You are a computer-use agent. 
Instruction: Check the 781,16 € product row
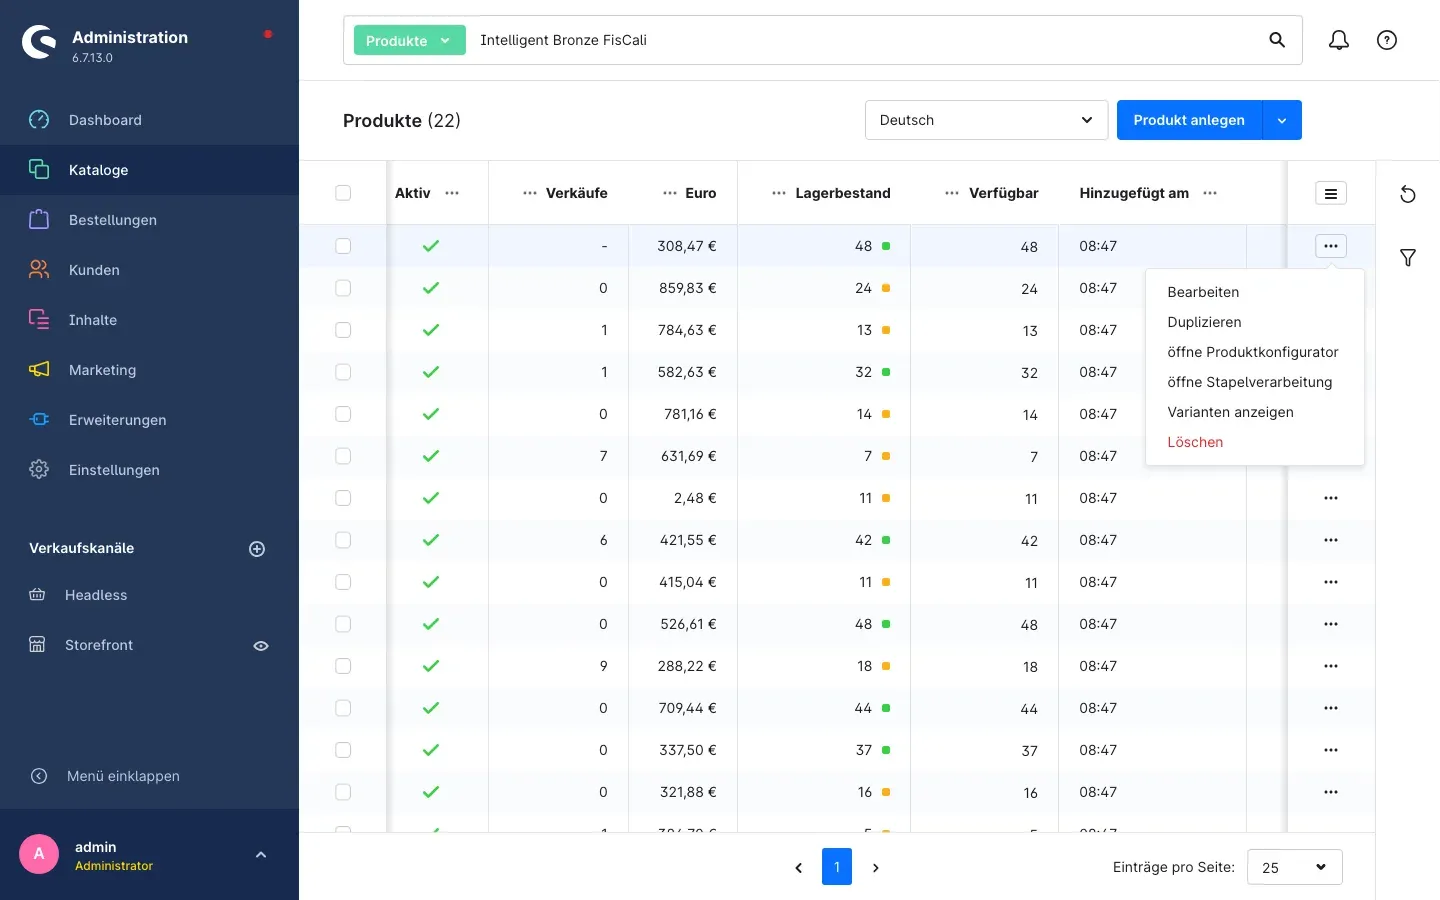(343, 414)
